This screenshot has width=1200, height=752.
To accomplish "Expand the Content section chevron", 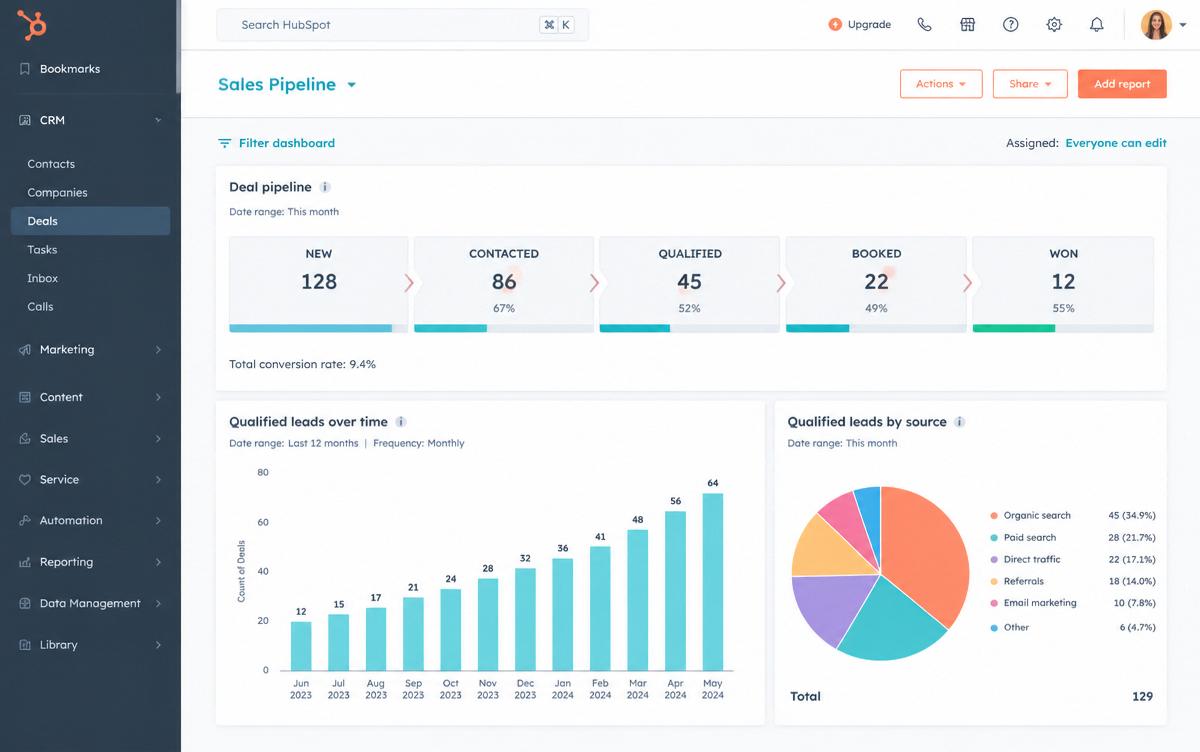I will [158, 397].
